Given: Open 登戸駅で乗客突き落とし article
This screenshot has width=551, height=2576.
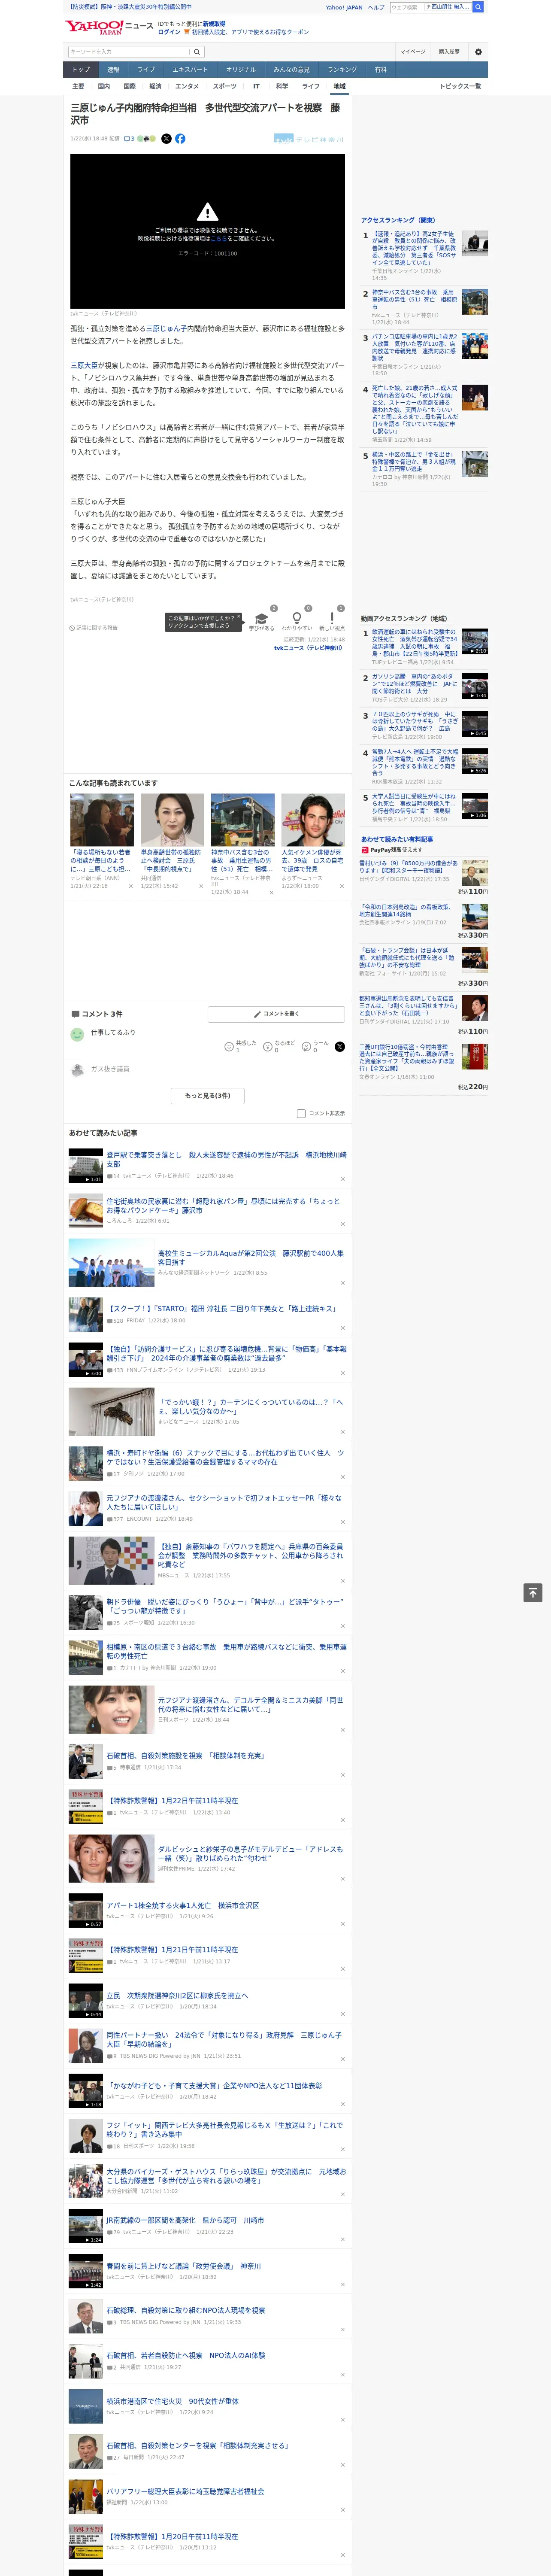Looking at the screenshot, I should point(226,1159).
